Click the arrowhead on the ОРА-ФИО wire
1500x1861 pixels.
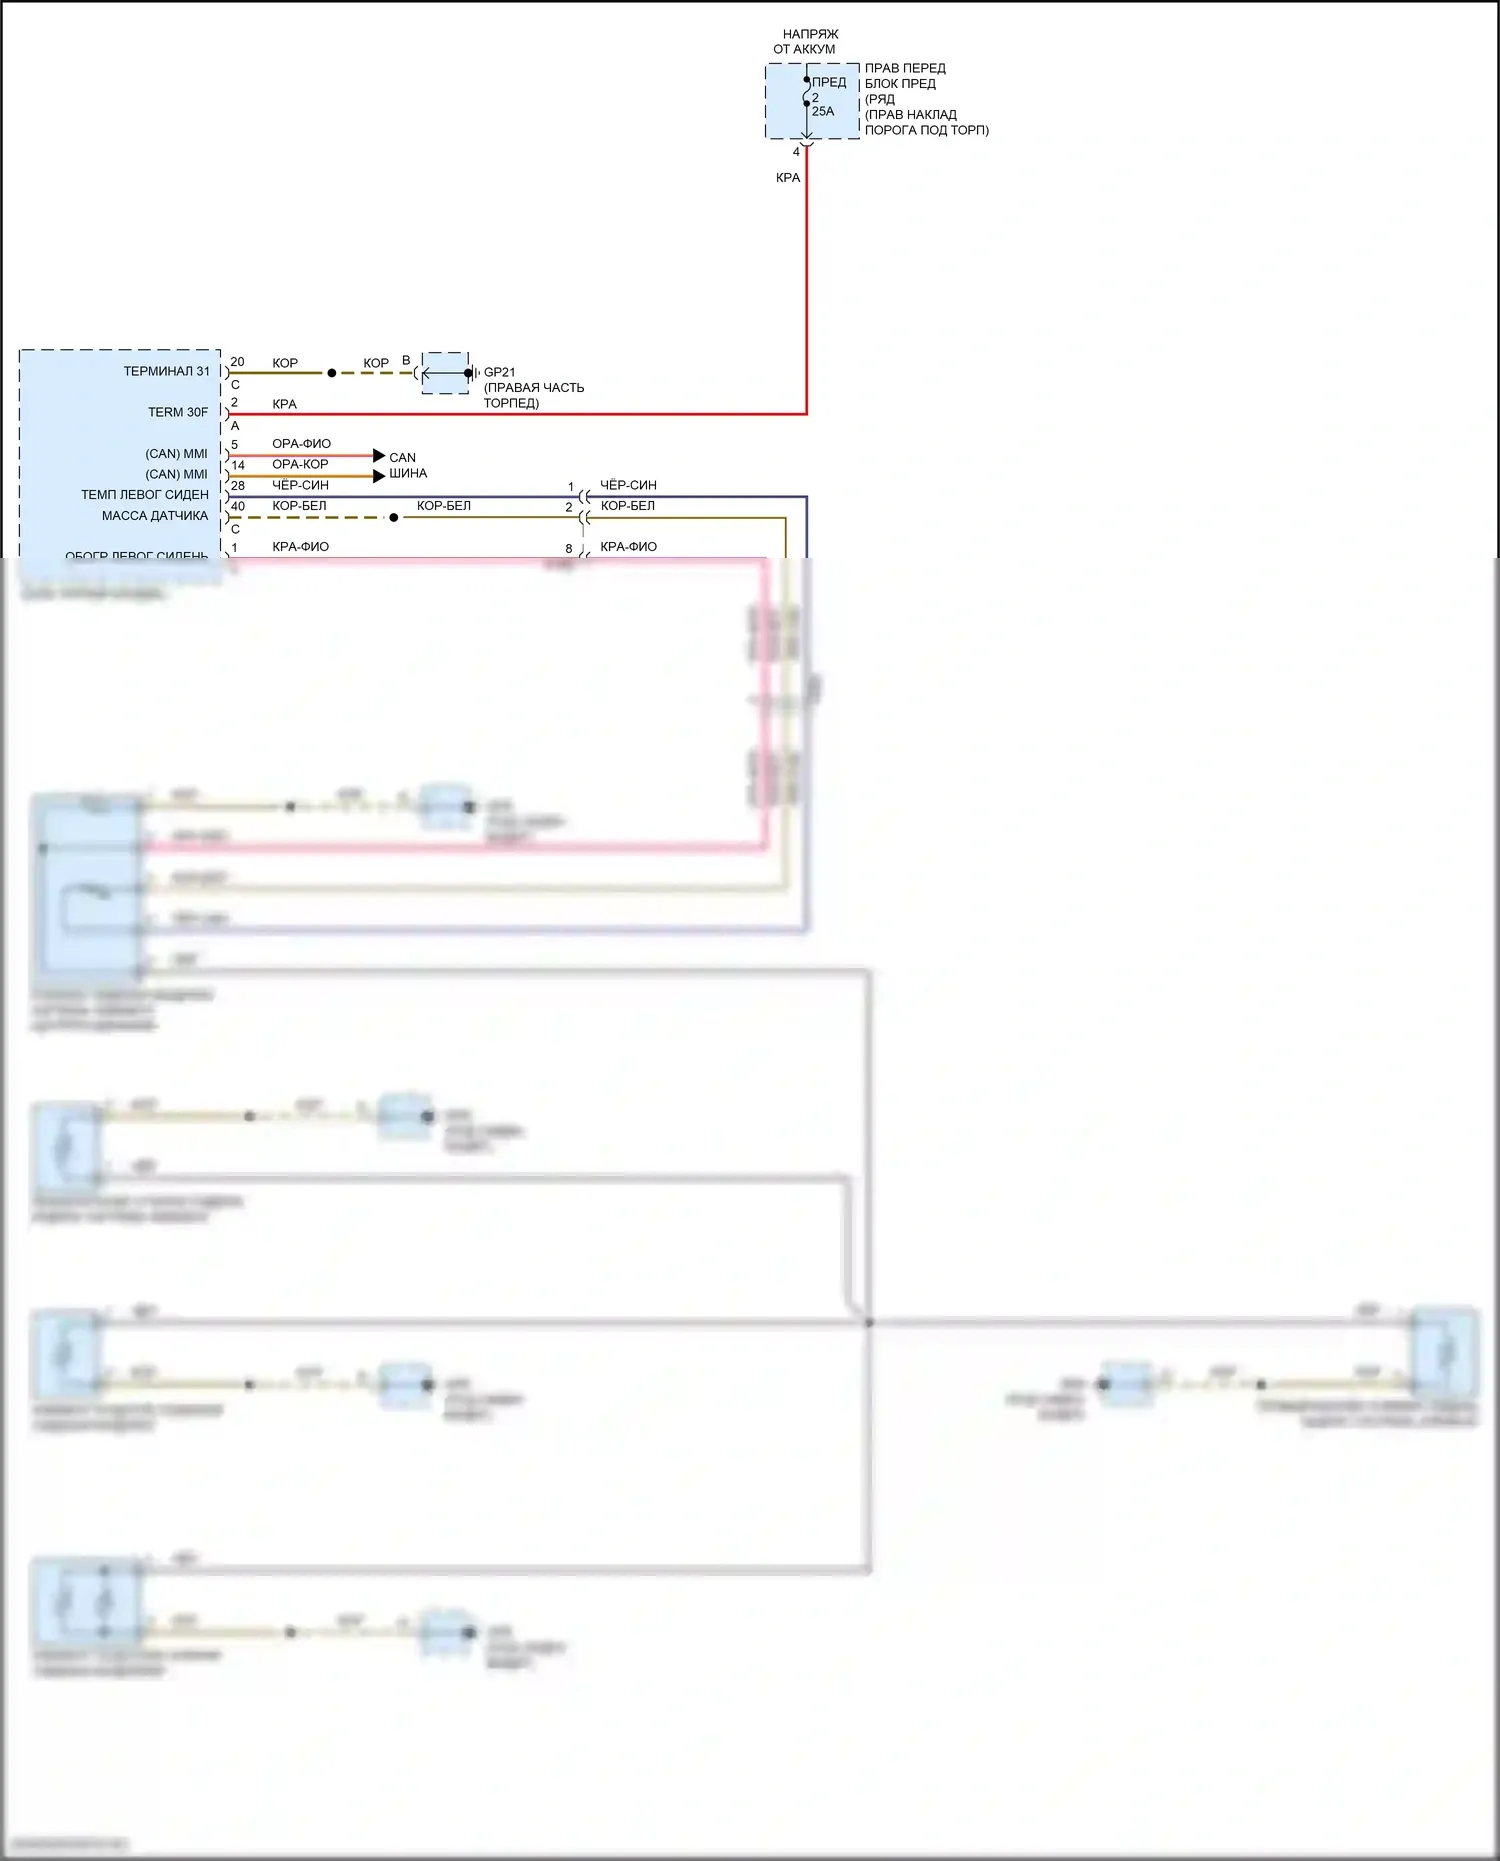pos(379,455)
